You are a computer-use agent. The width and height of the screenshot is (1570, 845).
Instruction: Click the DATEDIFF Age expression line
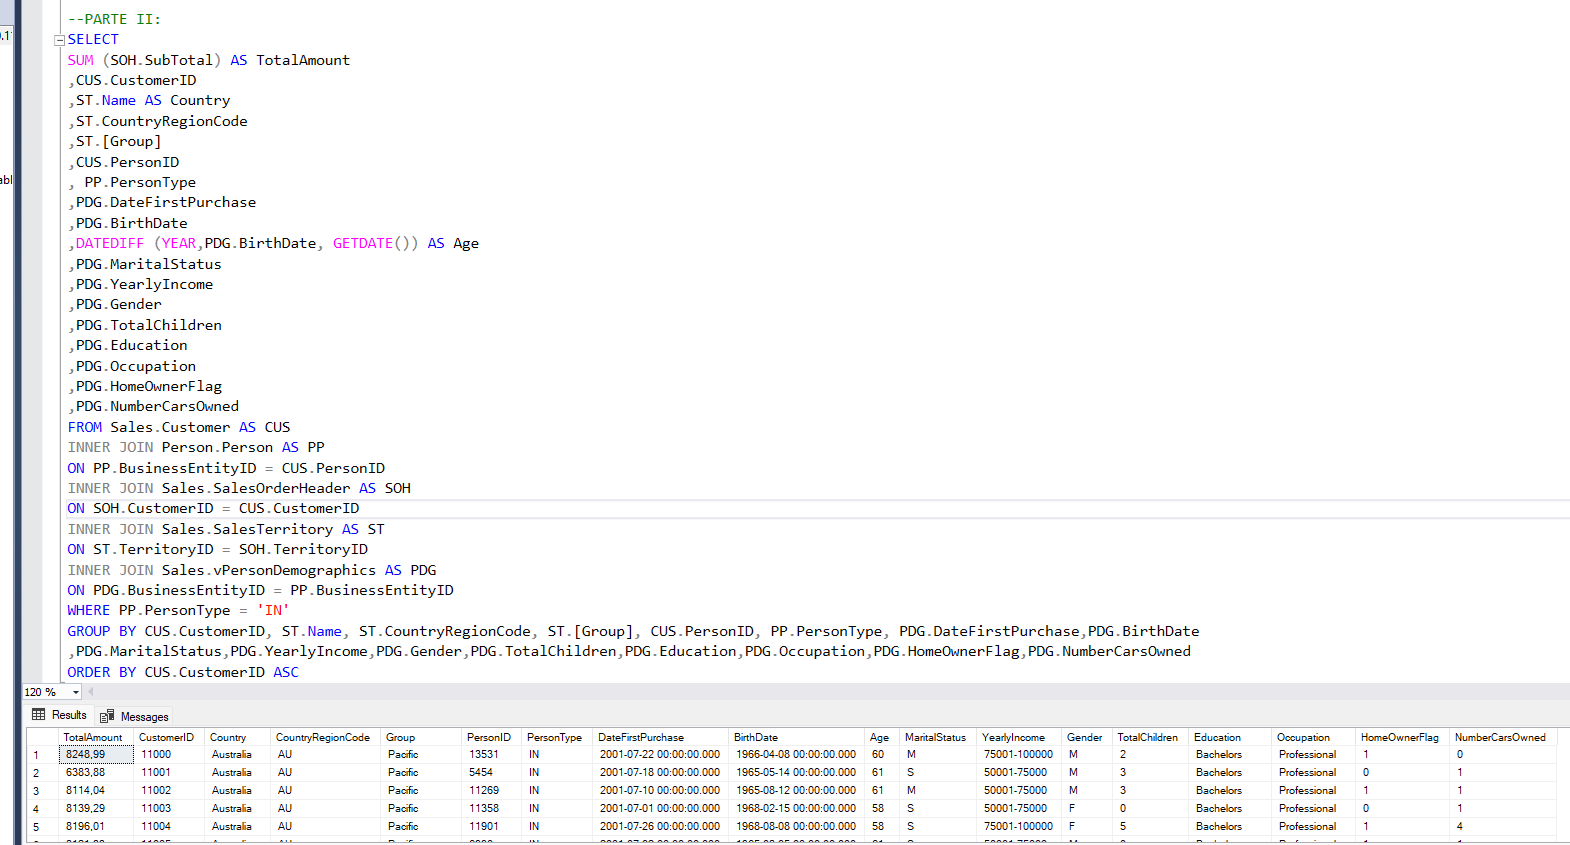[x=273, y=244]
